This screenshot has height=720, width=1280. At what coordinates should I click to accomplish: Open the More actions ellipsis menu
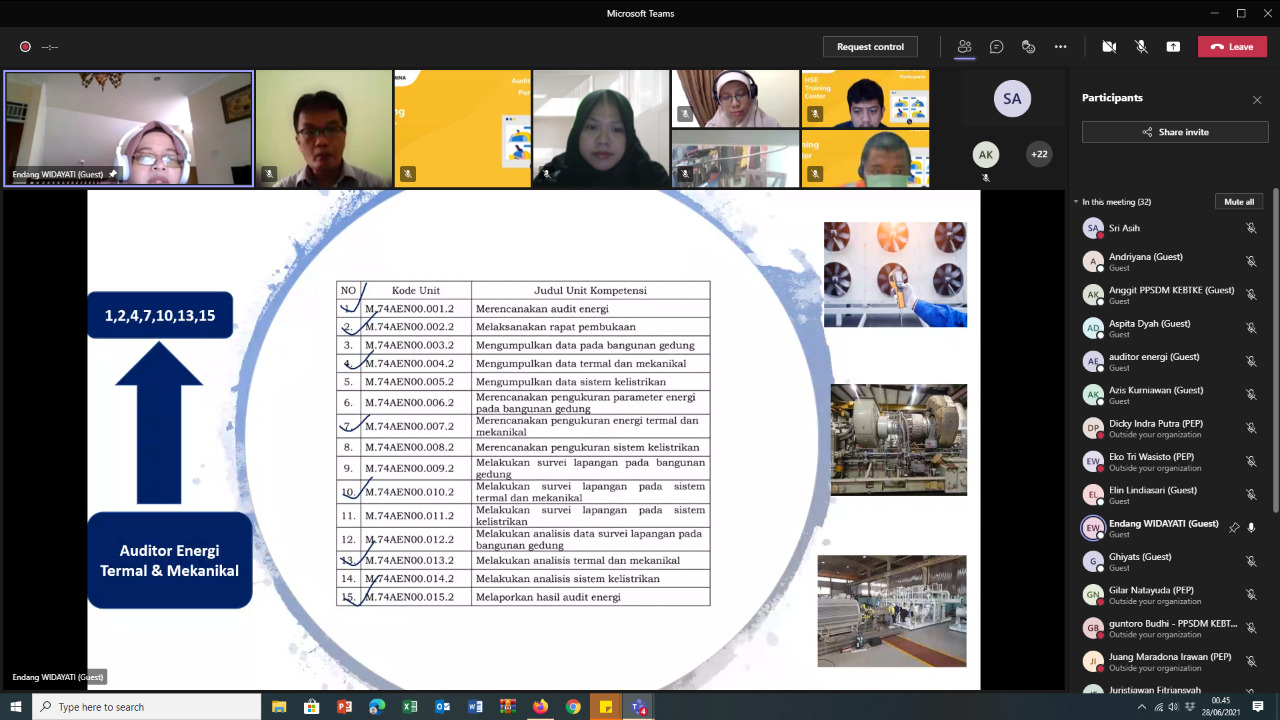[1060, 47]
